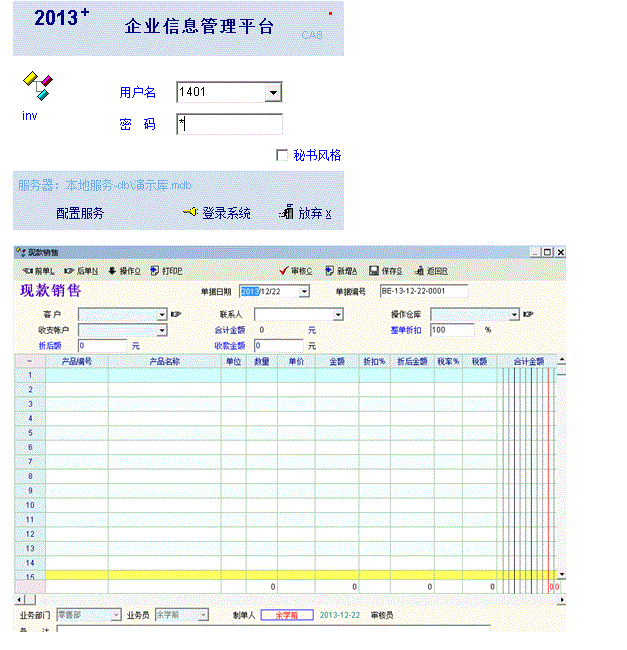Click the 返回 return icon
Viewport: 627px width, 650px height.
[x=418, y=270]
